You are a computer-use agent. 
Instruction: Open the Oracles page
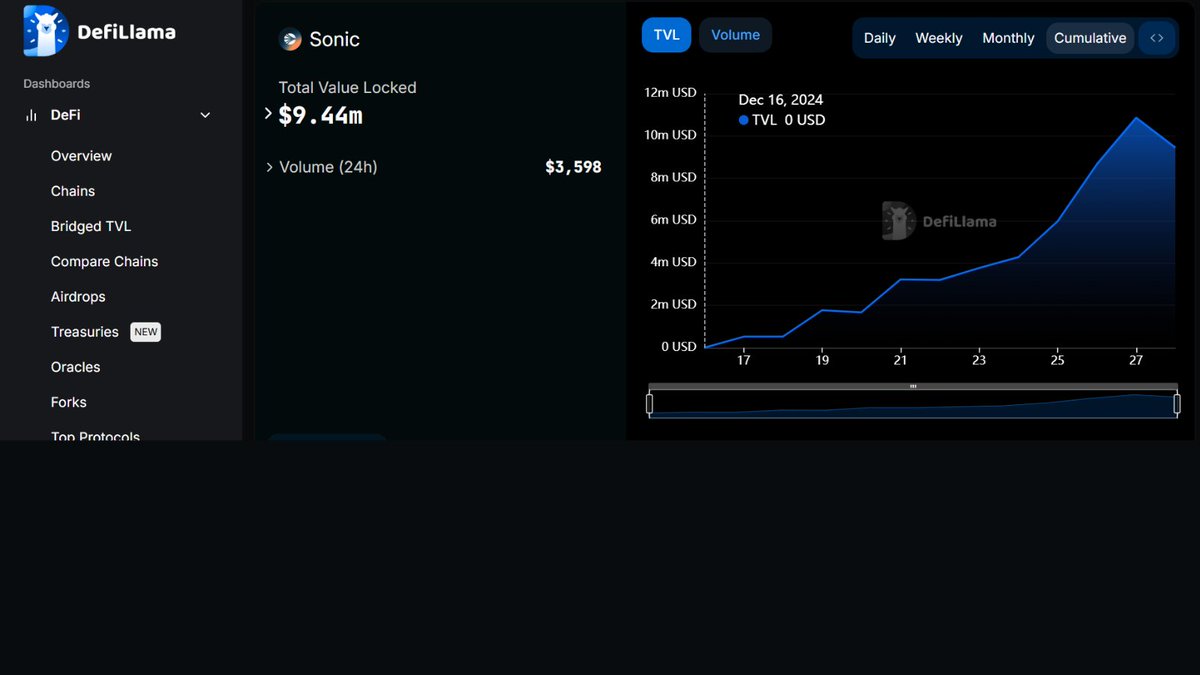[76, 367]
